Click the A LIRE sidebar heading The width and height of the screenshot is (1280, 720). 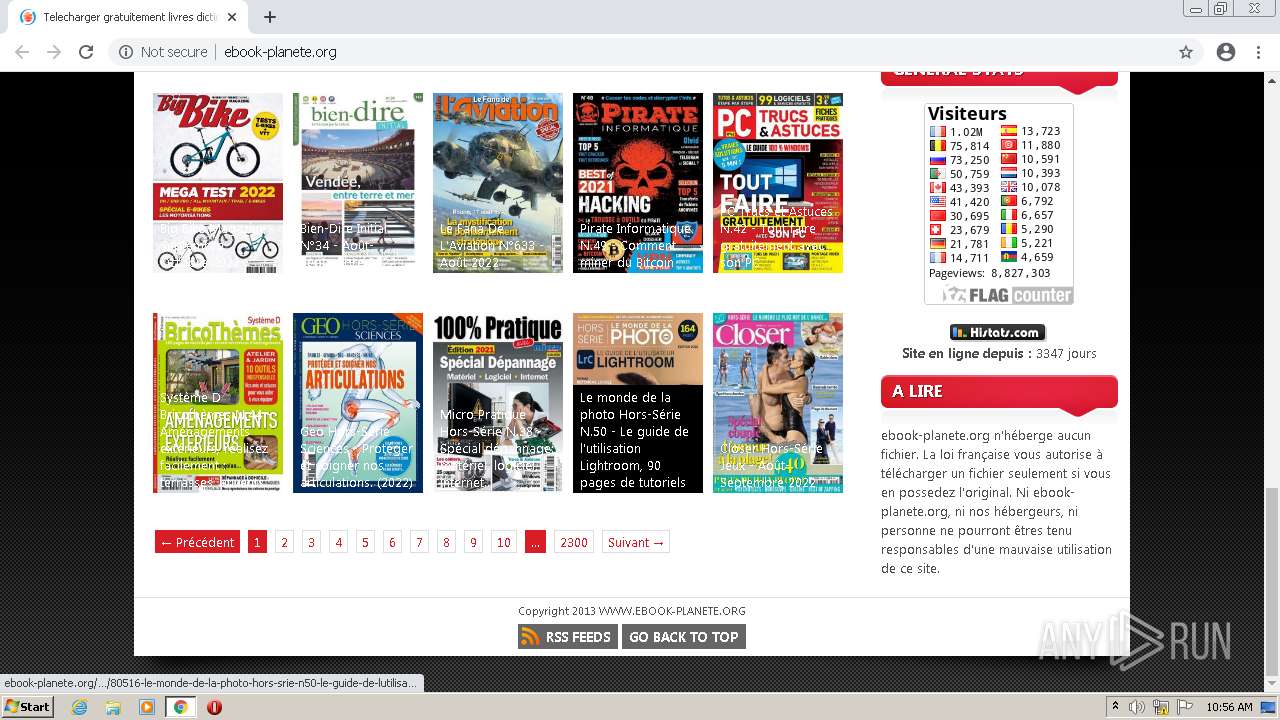tap(999, 392)
